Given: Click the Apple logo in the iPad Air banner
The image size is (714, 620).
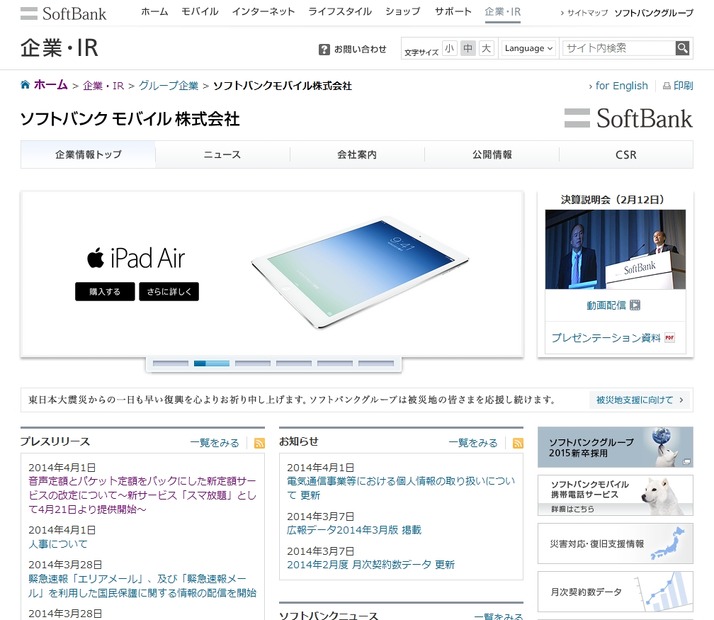Looking at the screenshot, I should pyautogui.click(x=96, y=257).
